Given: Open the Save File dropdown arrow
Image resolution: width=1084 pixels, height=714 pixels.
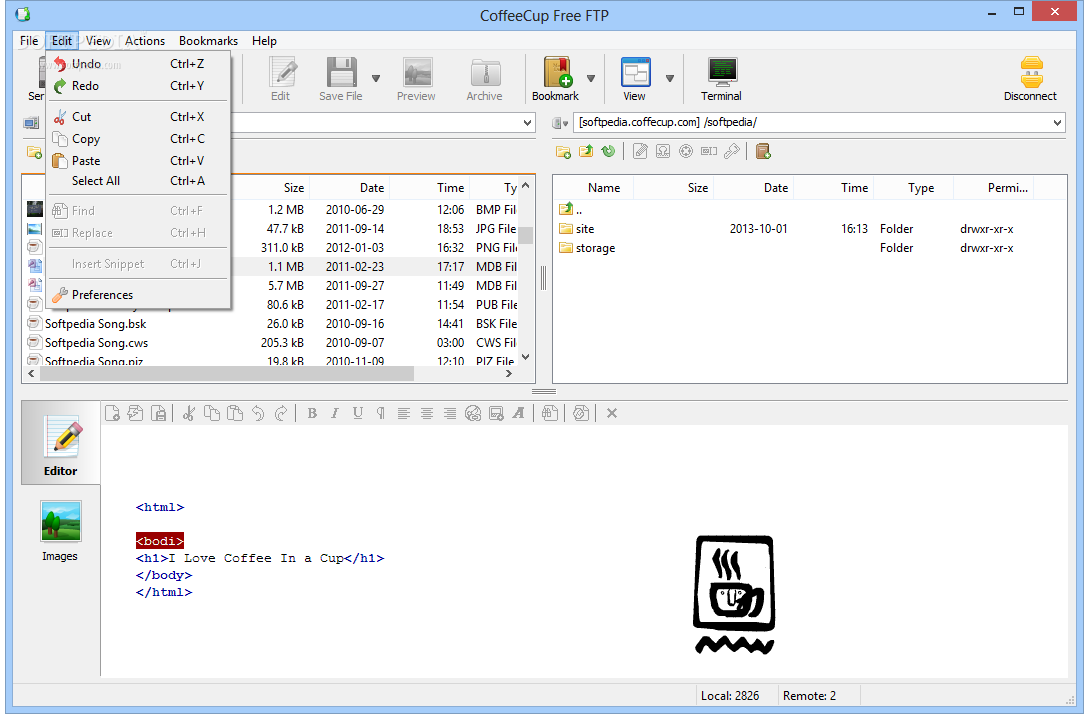Looking at the screenshot, I should click(376, 79).
